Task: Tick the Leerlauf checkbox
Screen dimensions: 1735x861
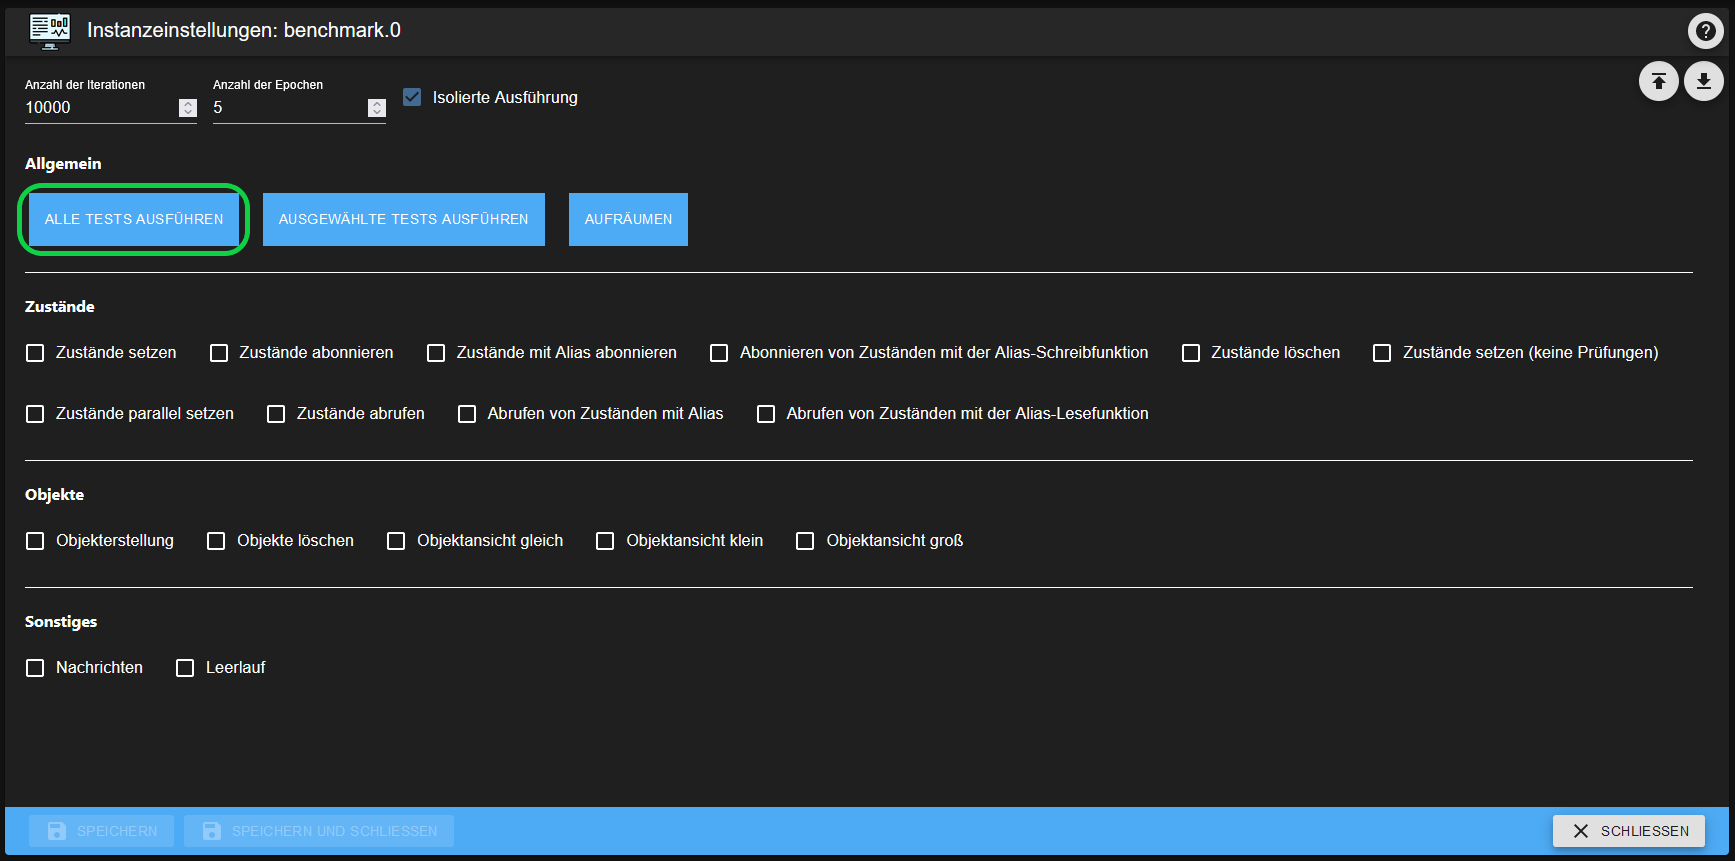Action: coord(185,668)
